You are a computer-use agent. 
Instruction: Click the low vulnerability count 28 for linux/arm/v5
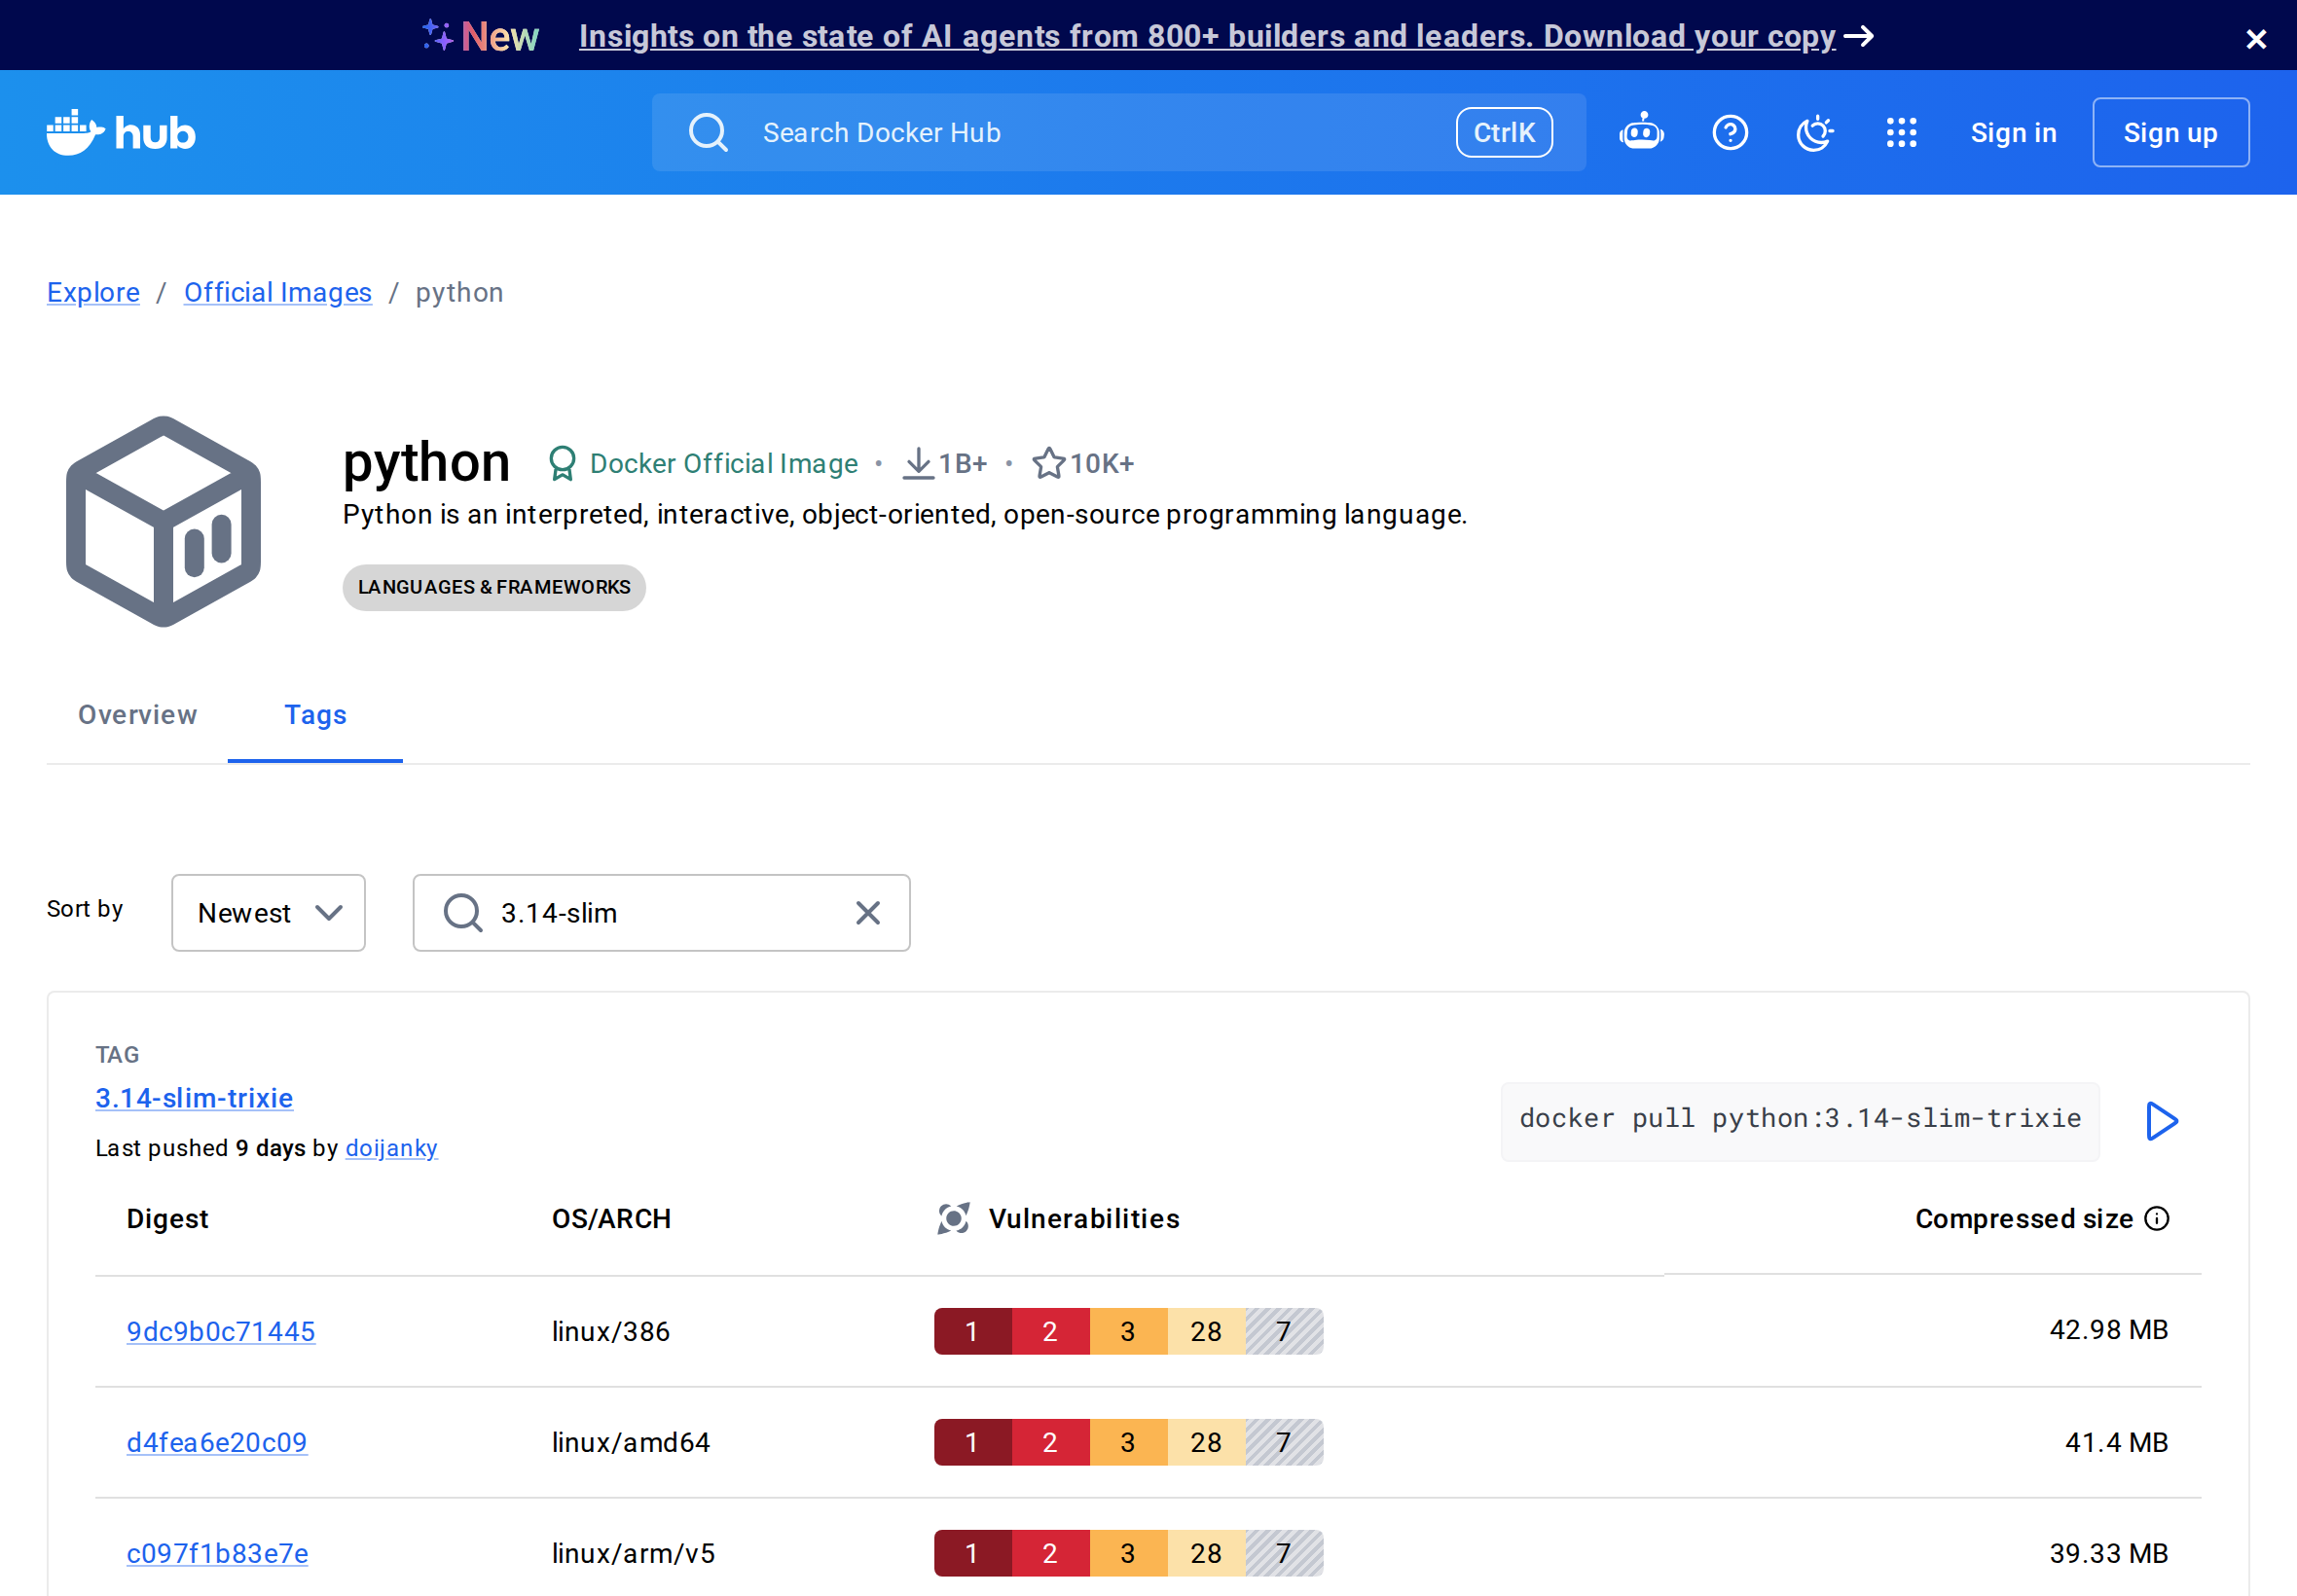click(x=1206, y=1553)
